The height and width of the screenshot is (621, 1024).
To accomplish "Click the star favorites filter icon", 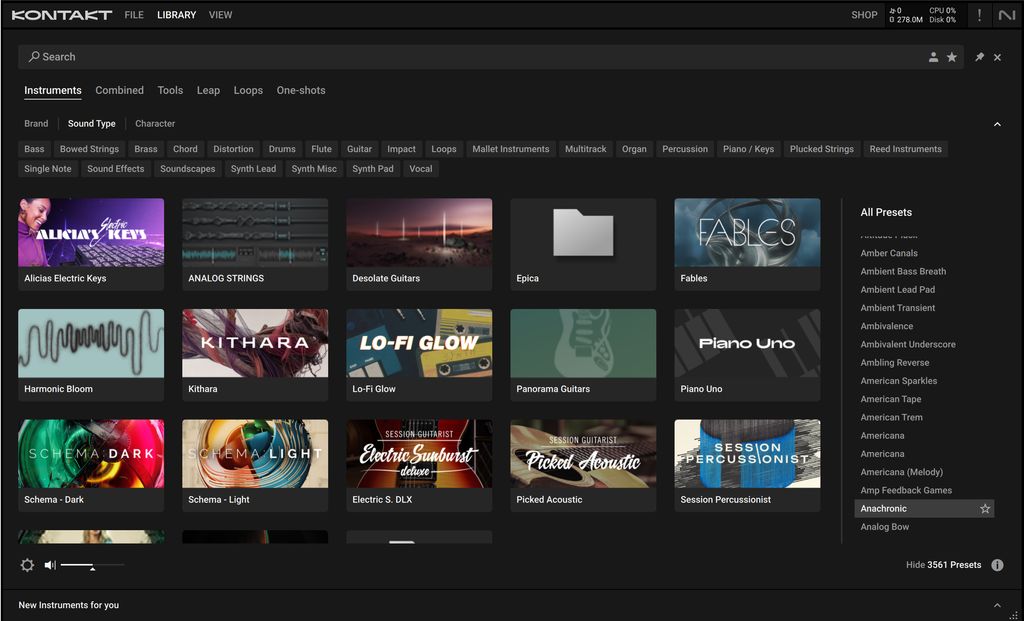I will coord(951,57).
